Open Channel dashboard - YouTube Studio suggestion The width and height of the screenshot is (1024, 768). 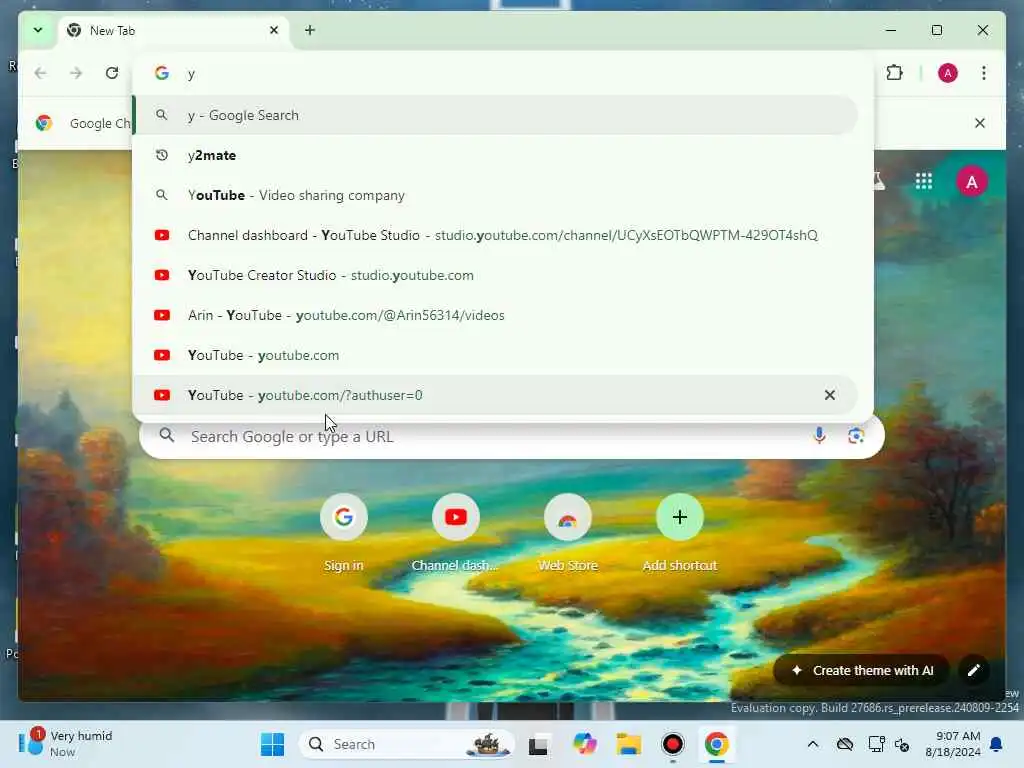tap(495, 235)
